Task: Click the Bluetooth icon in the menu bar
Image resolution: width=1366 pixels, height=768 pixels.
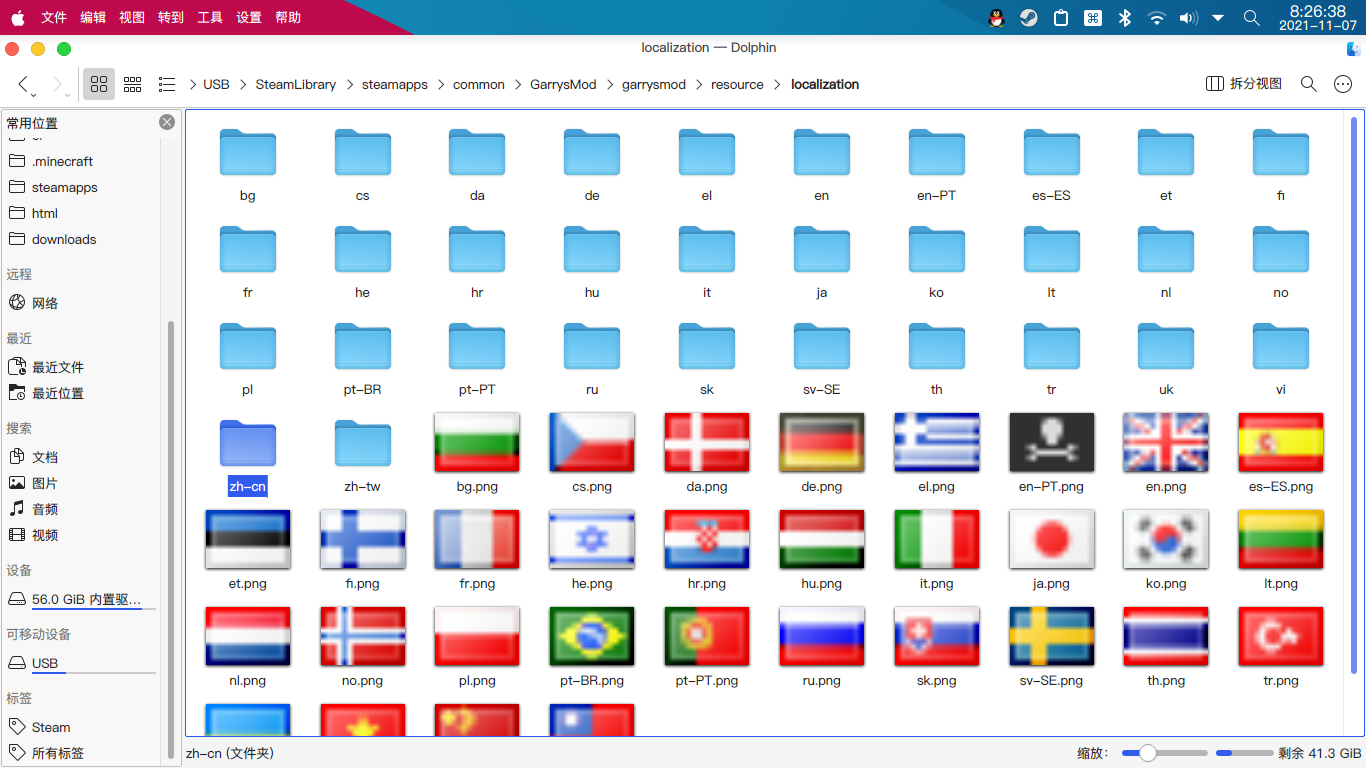Action: (x=1124, y=17)
